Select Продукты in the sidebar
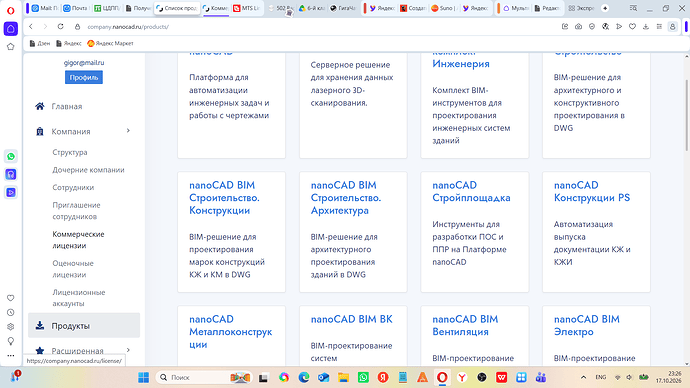Viewport: 690px width, 388px height. tap(84, 326)
